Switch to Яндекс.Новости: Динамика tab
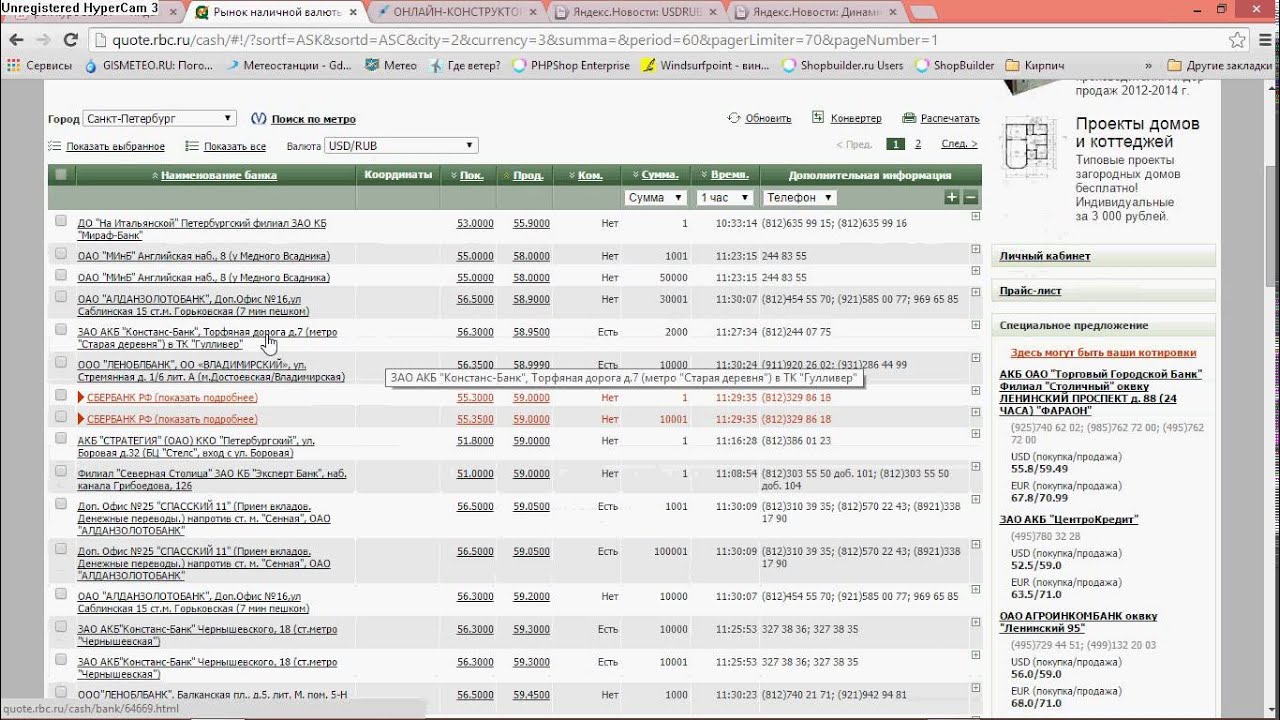The image size is (1280, 720). tap(815, 12)
